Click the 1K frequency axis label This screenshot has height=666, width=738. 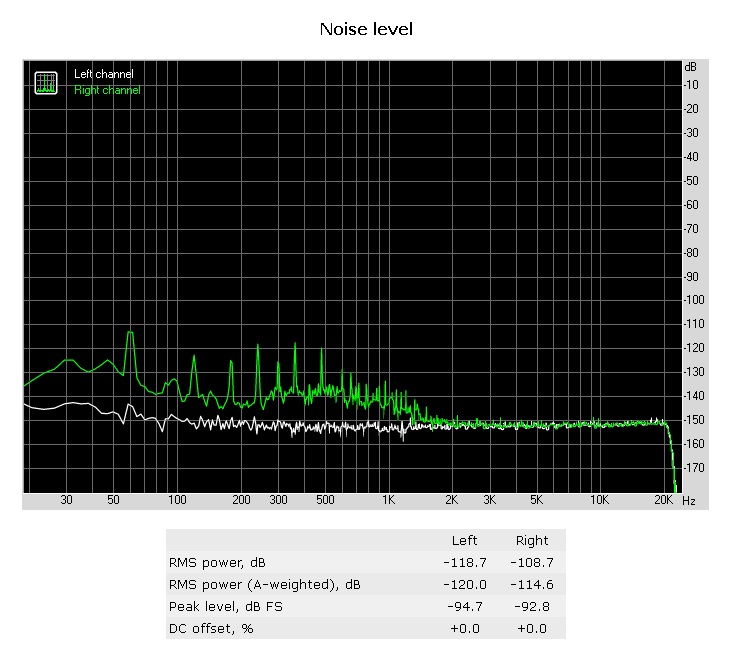coord(389,500)
